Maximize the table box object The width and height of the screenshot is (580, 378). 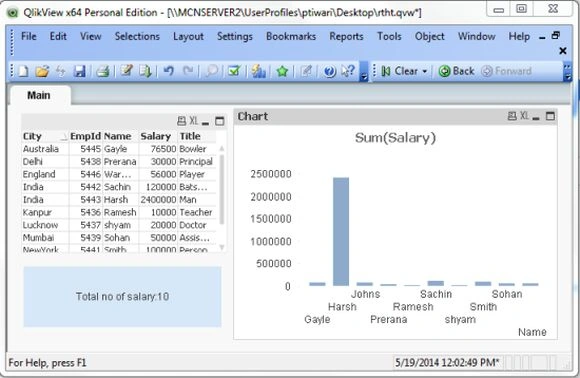[x=220, y=121]
